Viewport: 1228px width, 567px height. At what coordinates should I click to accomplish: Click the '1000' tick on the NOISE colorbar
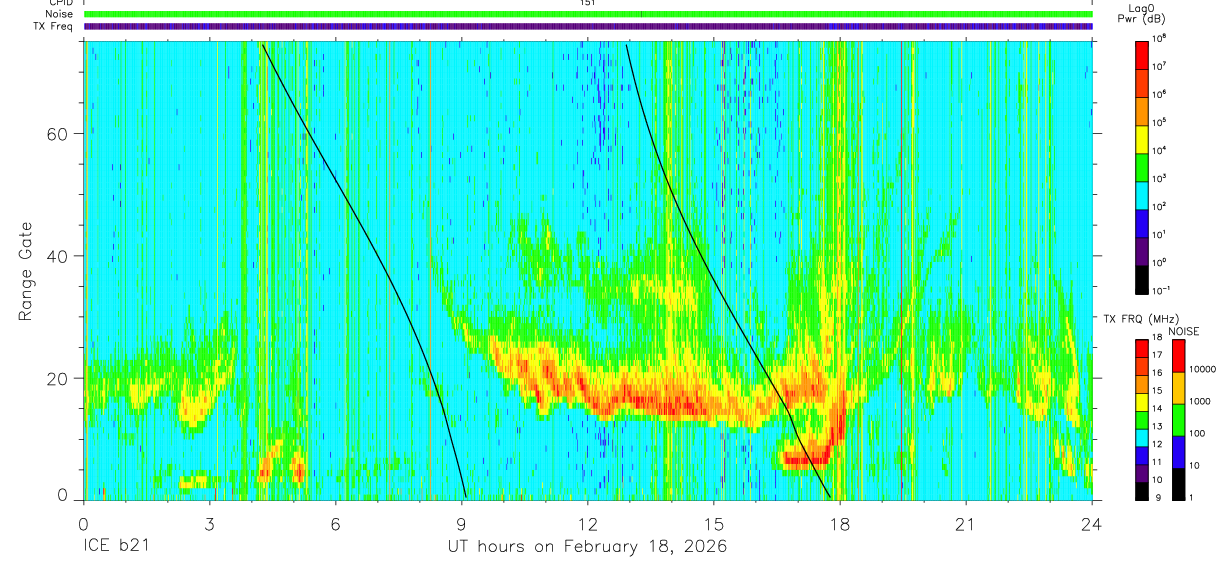[x=1202, y=402]
